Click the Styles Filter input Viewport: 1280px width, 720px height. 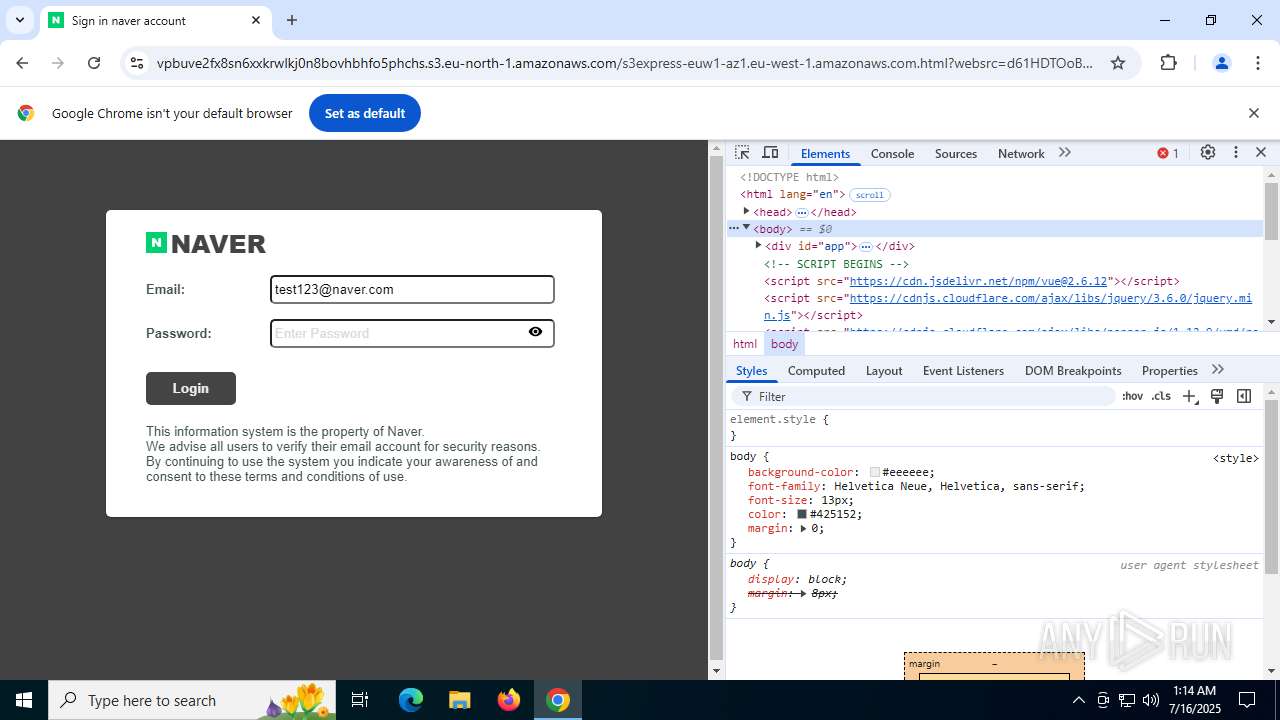coord(925,396)
